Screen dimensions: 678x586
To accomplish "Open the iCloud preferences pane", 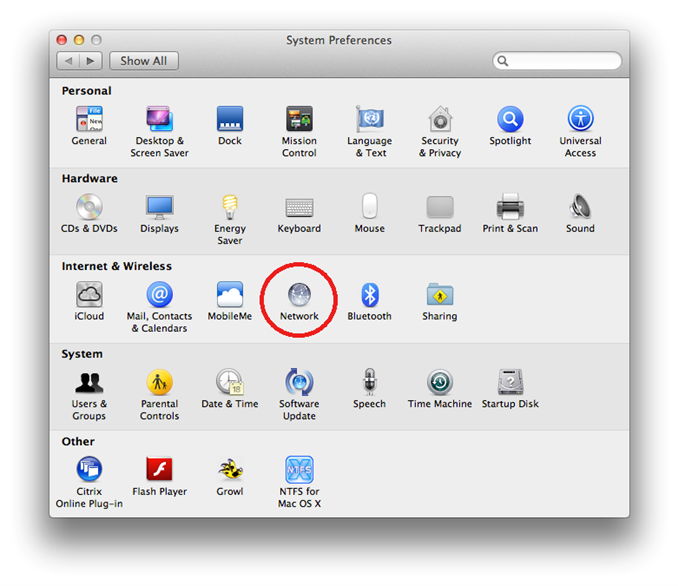I will tap(89, 295).
